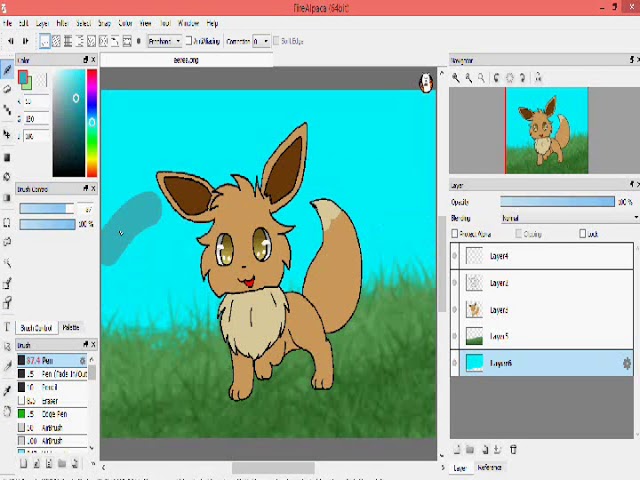Open the File menu
Screen dimensions: 640x480
(x=7, y=23)
